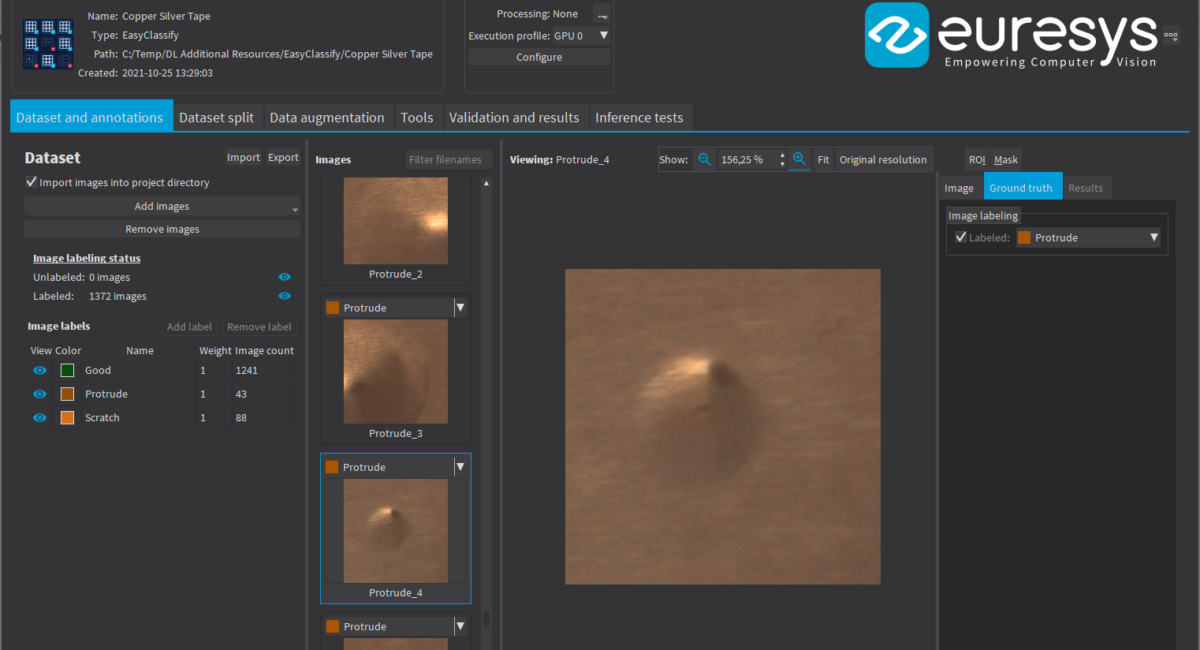
Task: Click the ellipsis icon beside the Euresys logo
Action: [x=1171, y=34]
